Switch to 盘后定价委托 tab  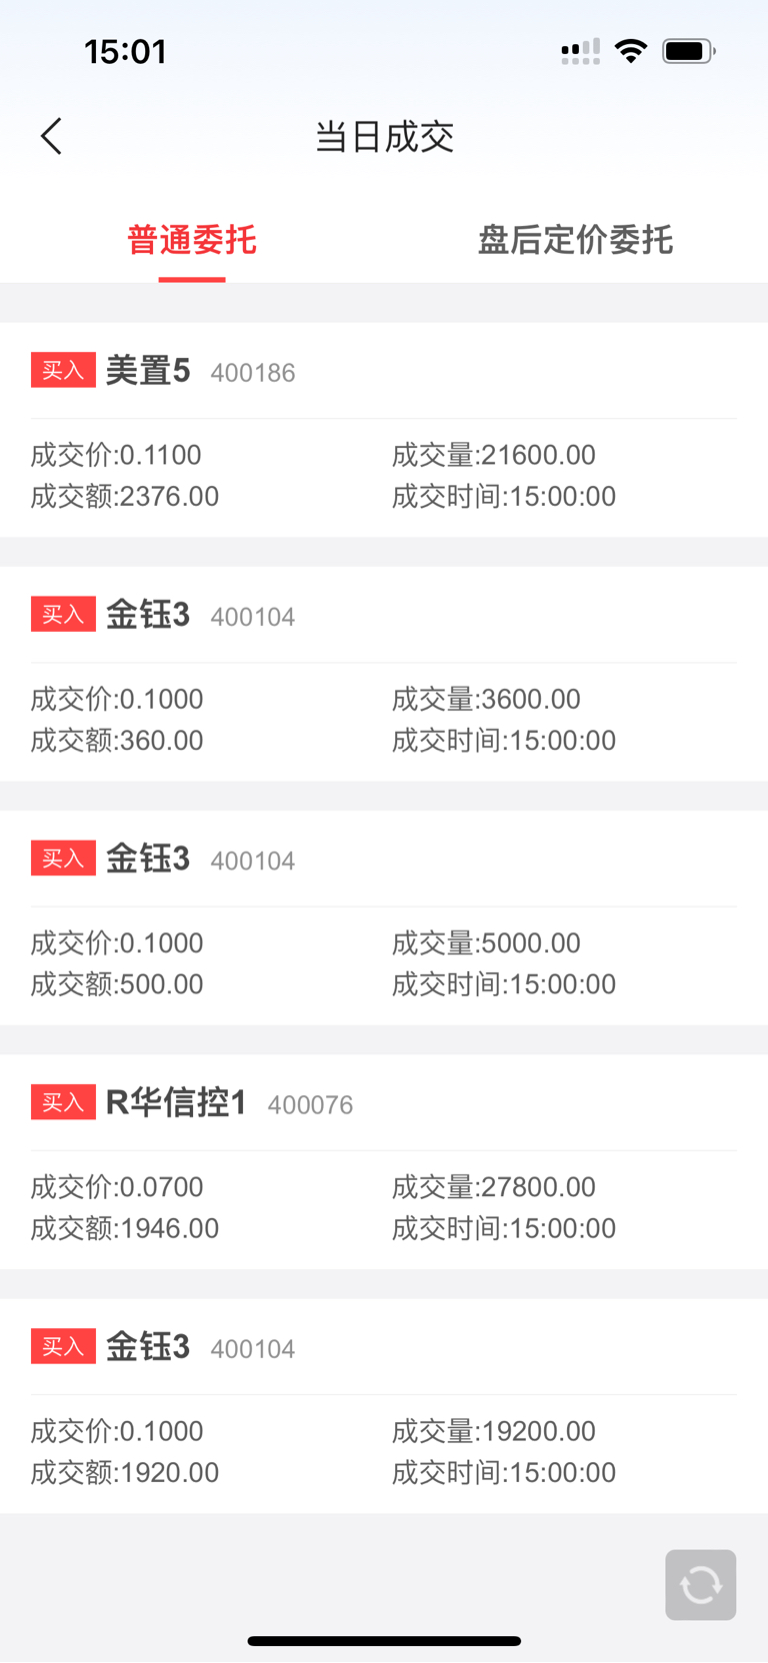point(575,240)
